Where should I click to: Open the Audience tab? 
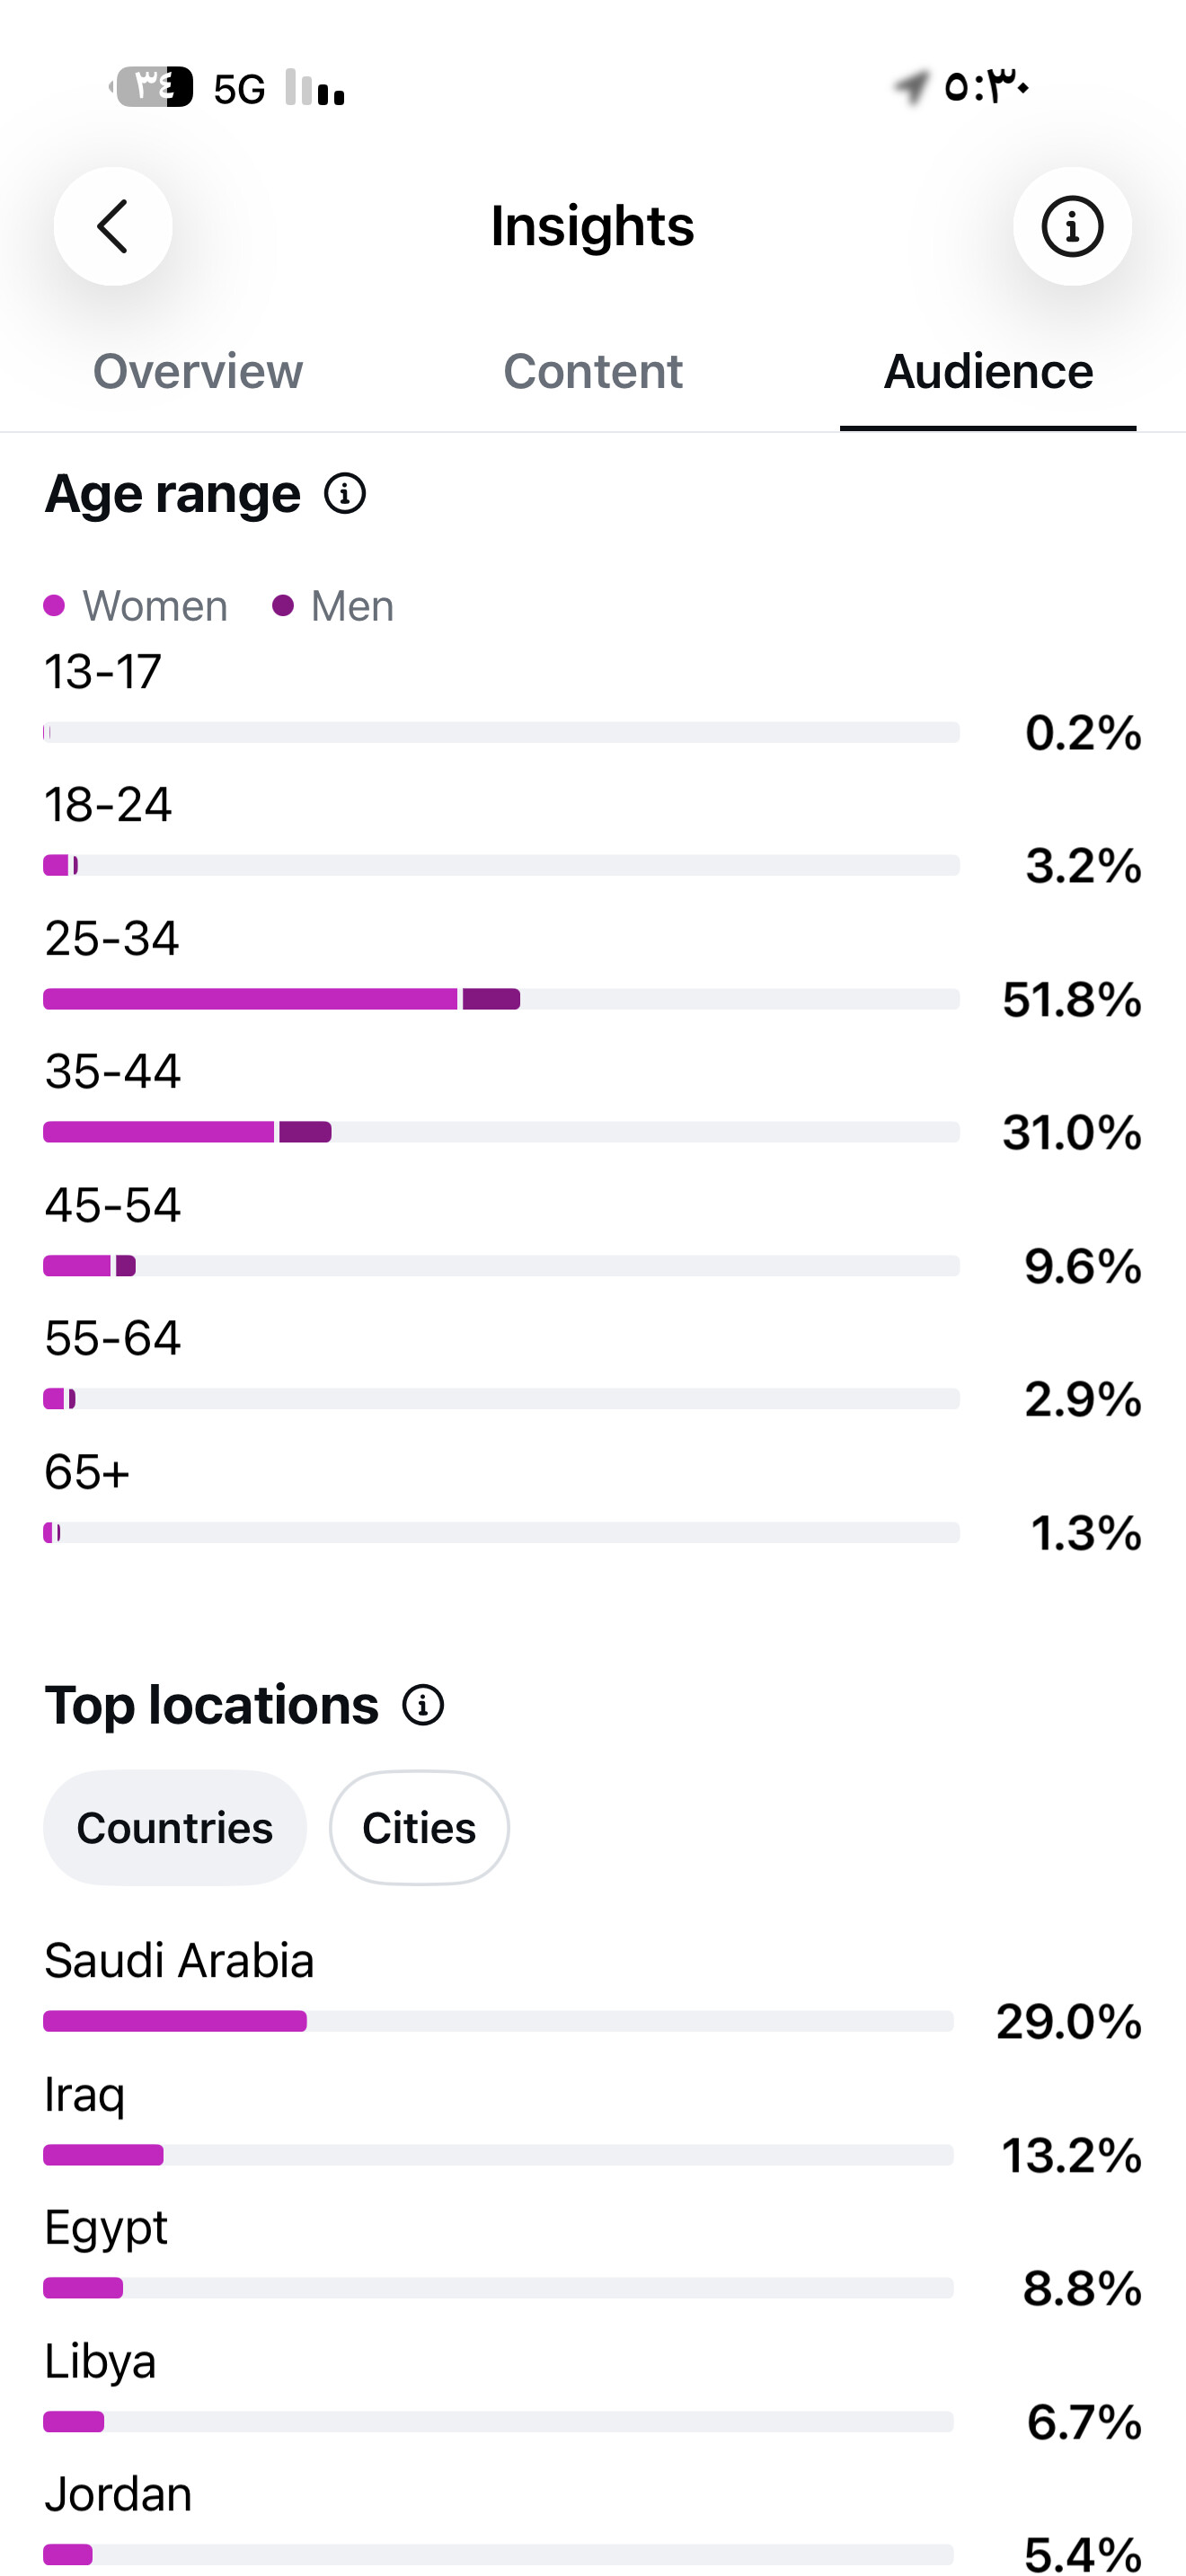988,372
